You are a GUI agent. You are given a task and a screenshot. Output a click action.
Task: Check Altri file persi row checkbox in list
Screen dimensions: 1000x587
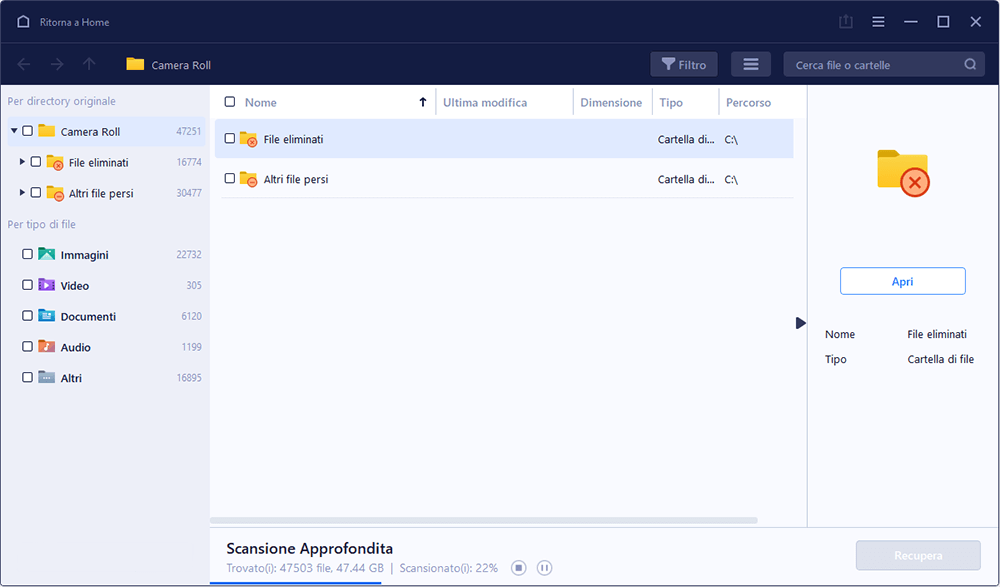pyautogui.click(x=230, y=179)
